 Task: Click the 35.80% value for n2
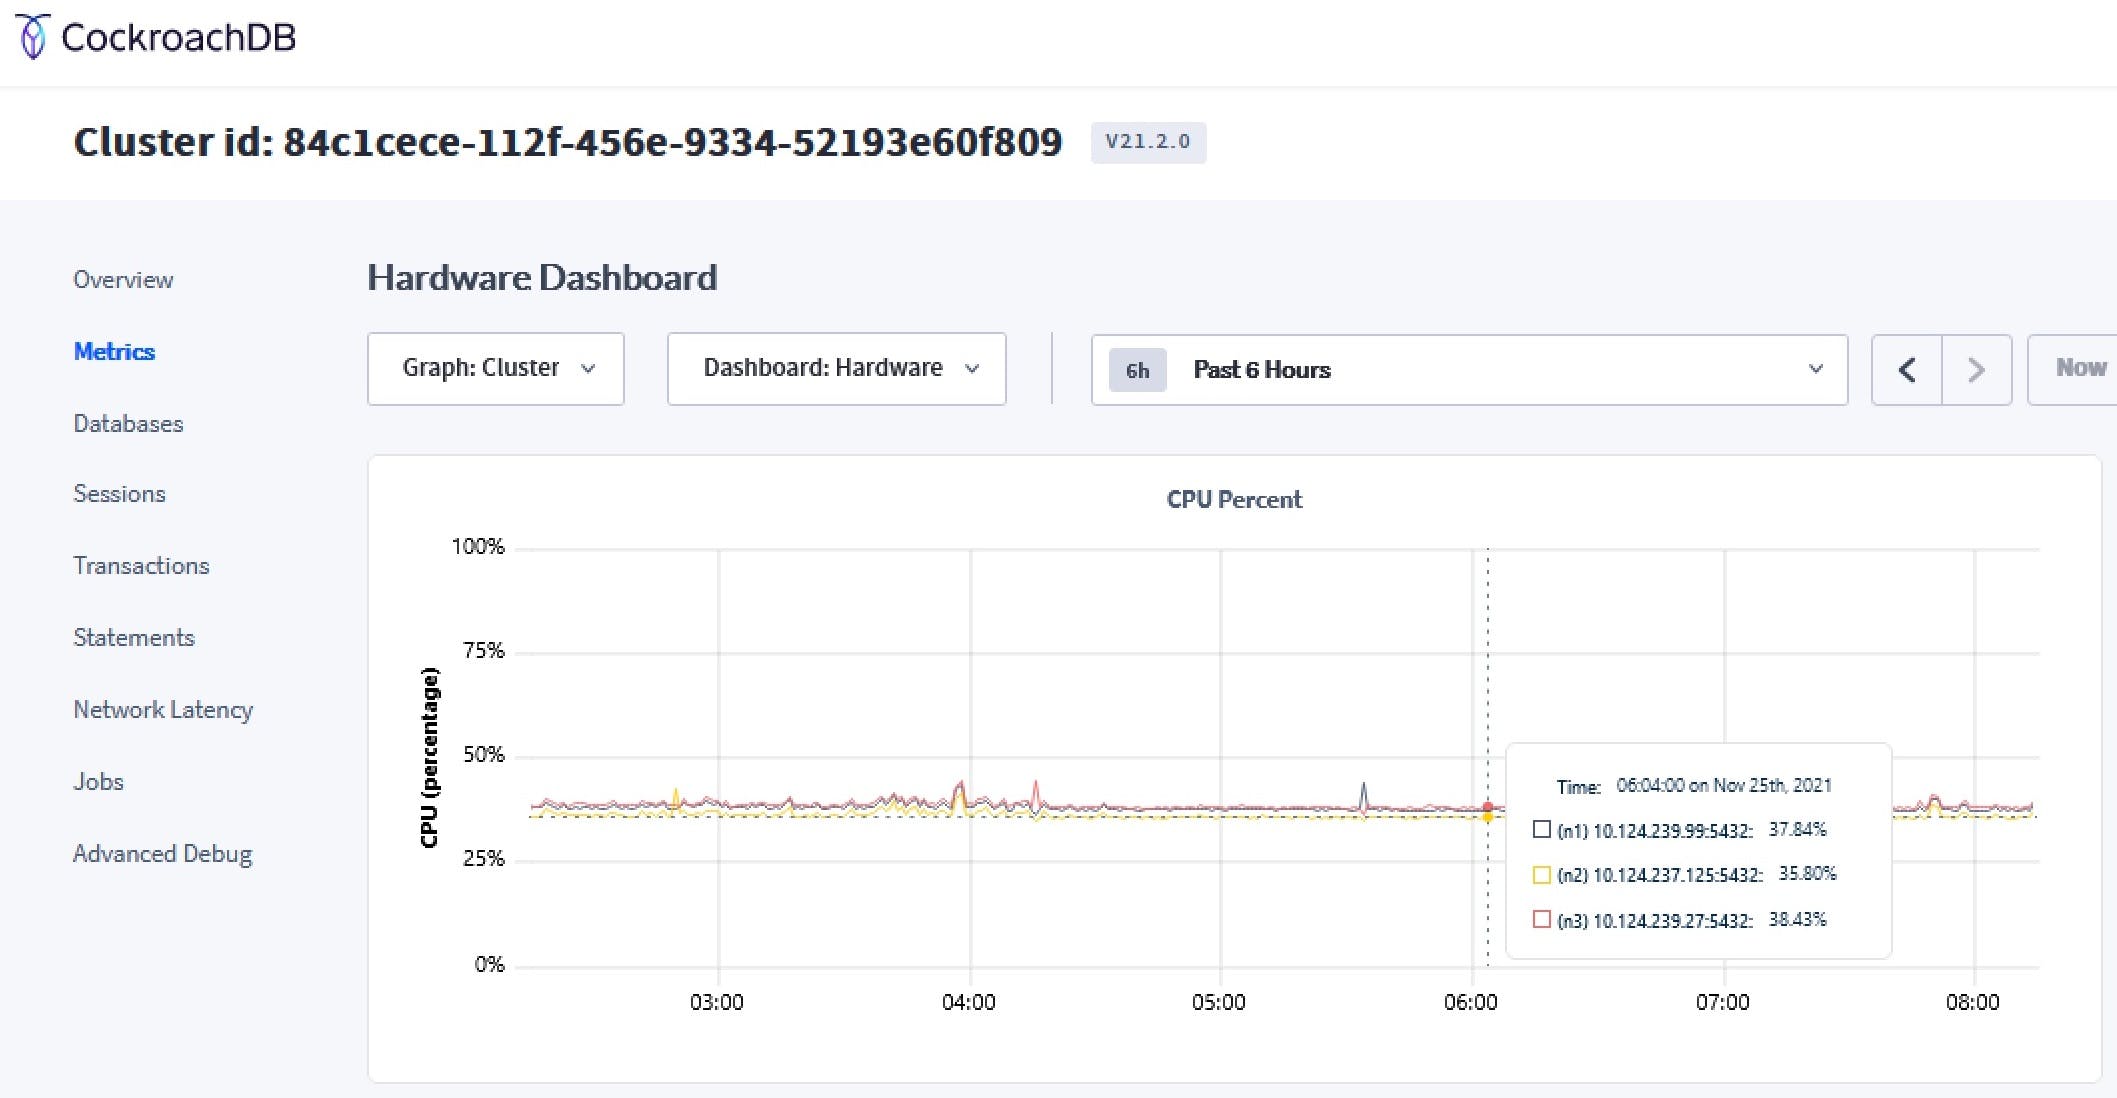click(1808, 873)
